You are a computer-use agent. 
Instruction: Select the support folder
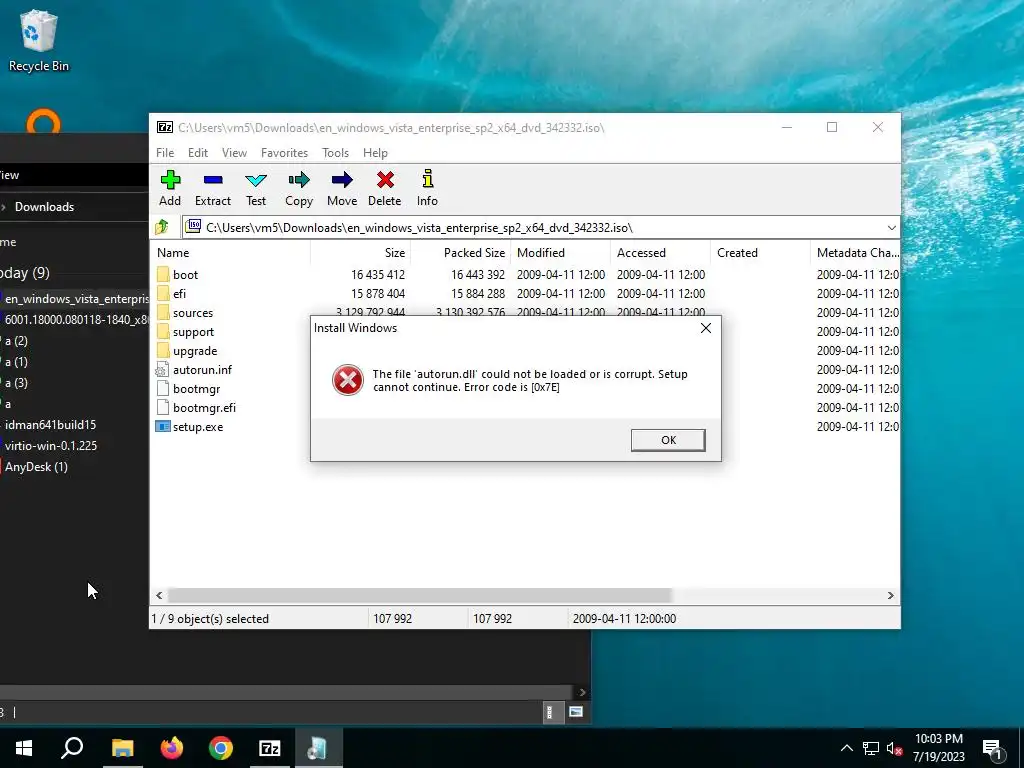tap(193, 332)
